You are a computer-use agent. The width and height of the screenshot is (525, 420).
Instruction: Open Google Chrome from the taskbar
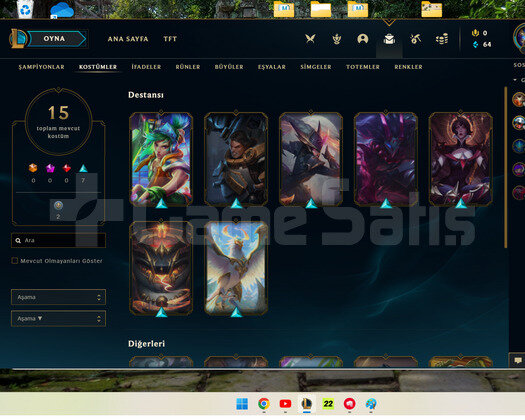tap(264, 404)
